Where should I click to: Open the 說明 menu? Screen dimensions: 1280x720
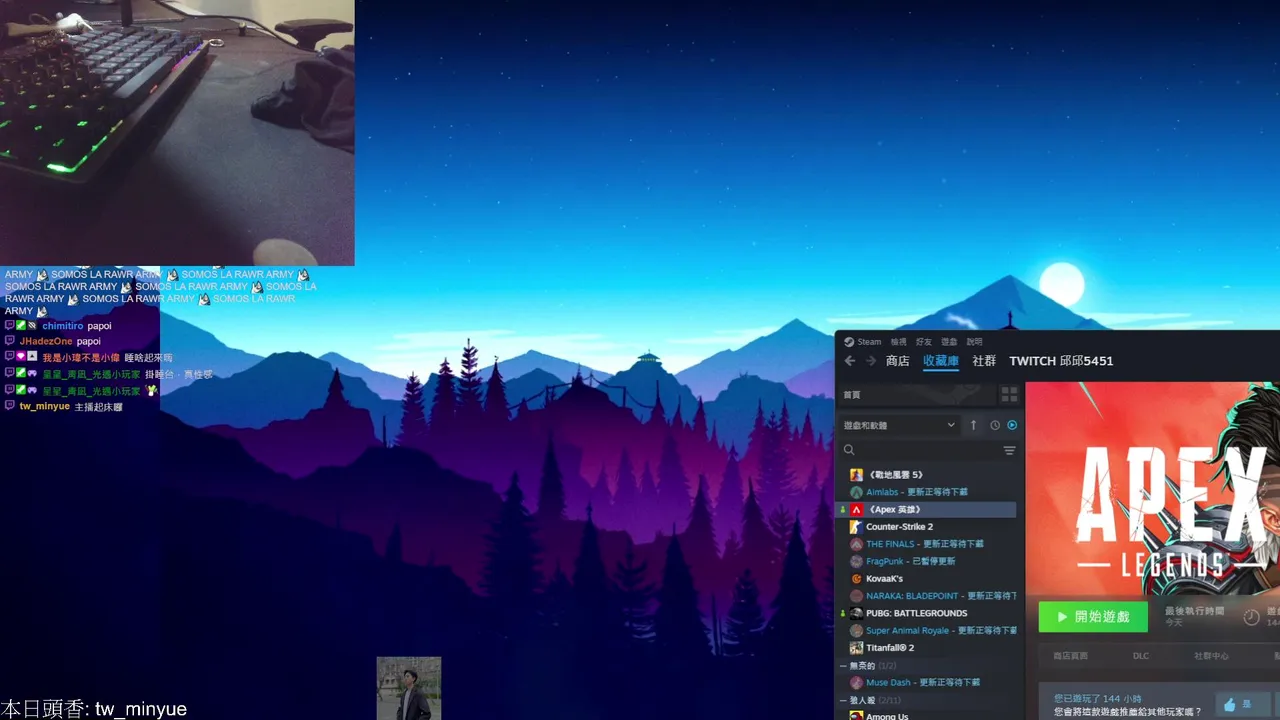pyautogui.click(x=974, y=342)
